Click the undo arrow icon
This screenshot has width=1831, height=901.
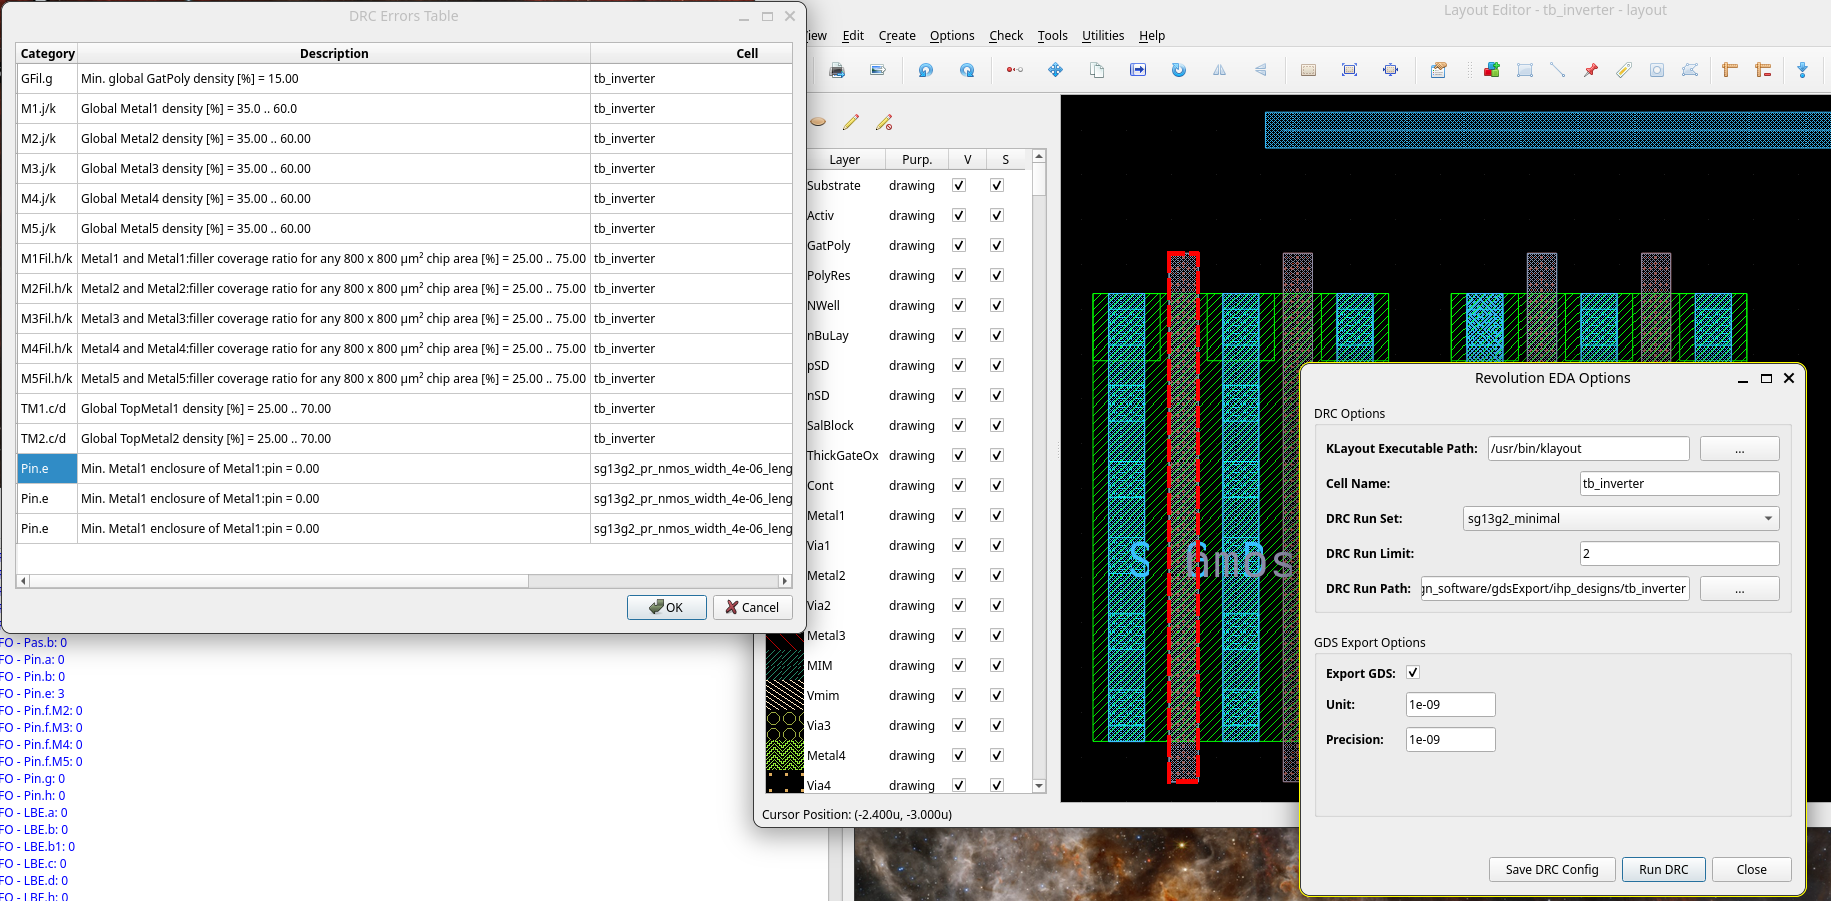point(925,70)
